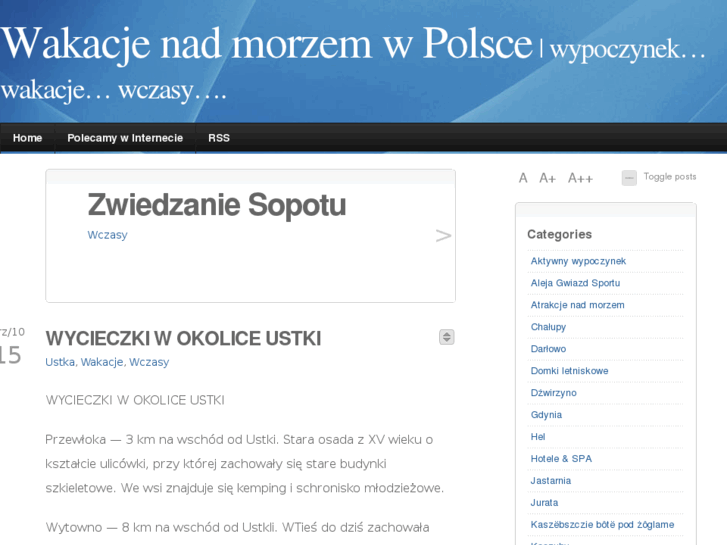Click the plain WYCIECZKI W OKOLICE USTKI subheading text
The width and height of the screenshot is (727, 545).
(135, 400)
